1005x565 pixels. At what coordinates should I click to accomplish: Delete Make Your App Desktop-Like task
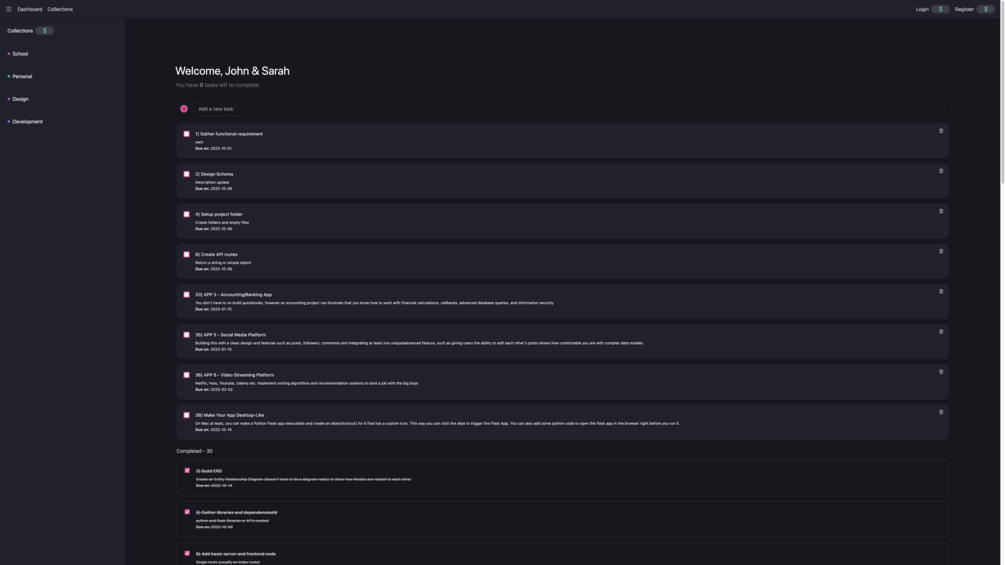(x=941, y=412)
